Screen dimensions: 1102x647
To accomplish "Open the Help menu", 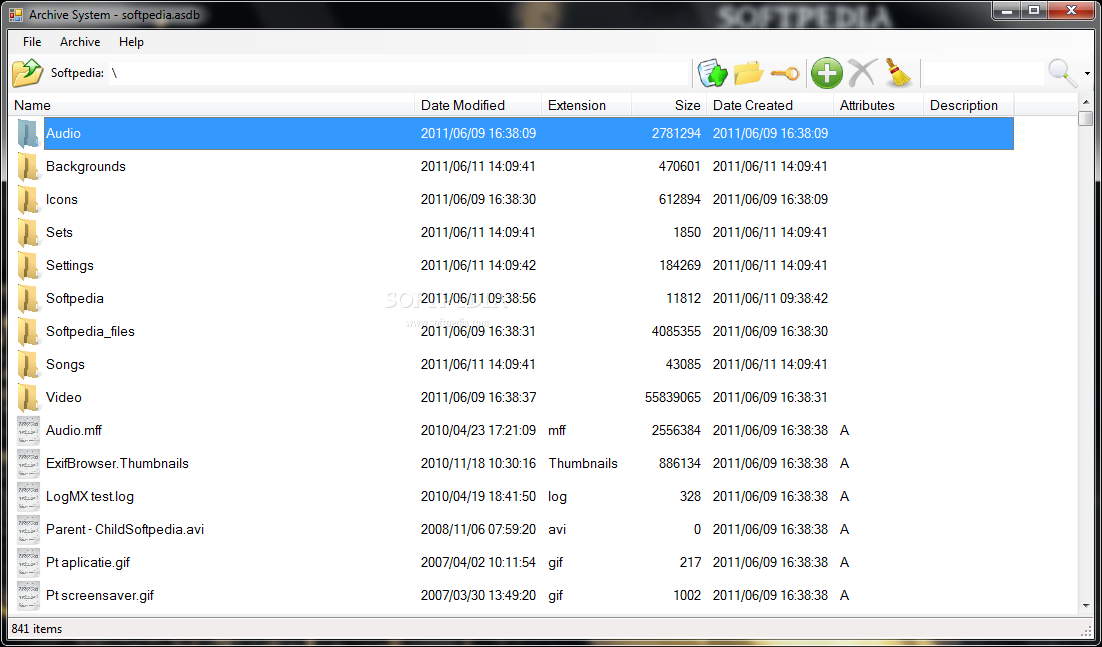I will pyautogui.click(x=131, y=42).
